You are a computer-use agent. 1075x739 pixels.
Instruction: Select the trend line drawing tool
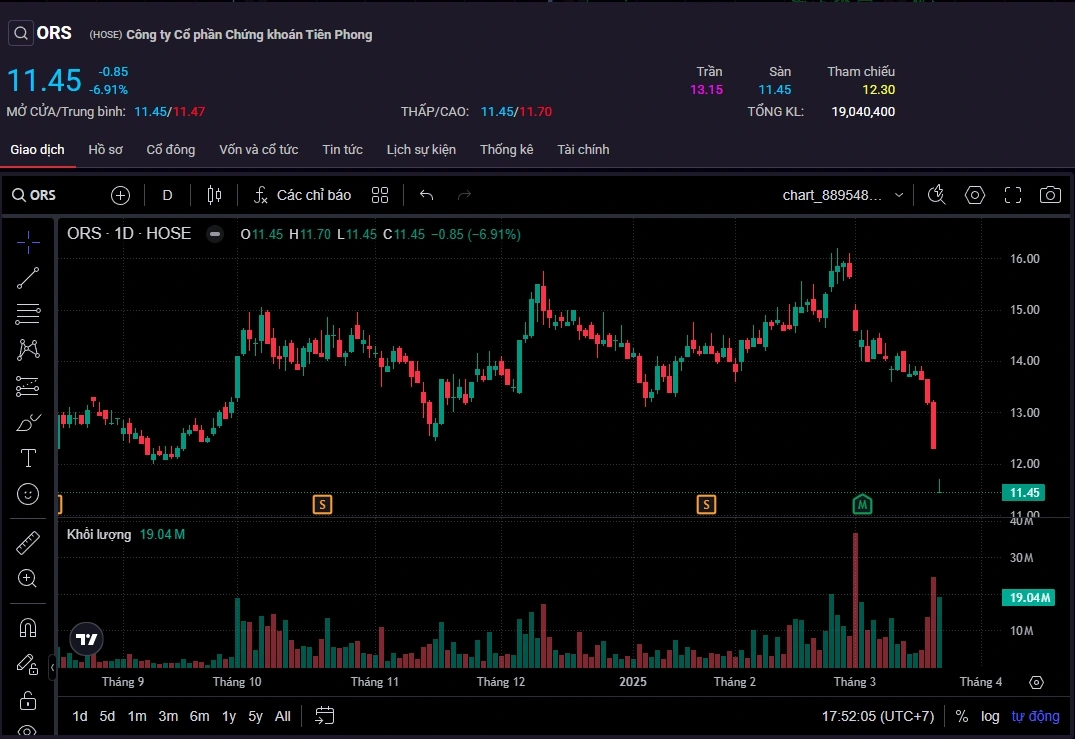[x=28, y=278]
